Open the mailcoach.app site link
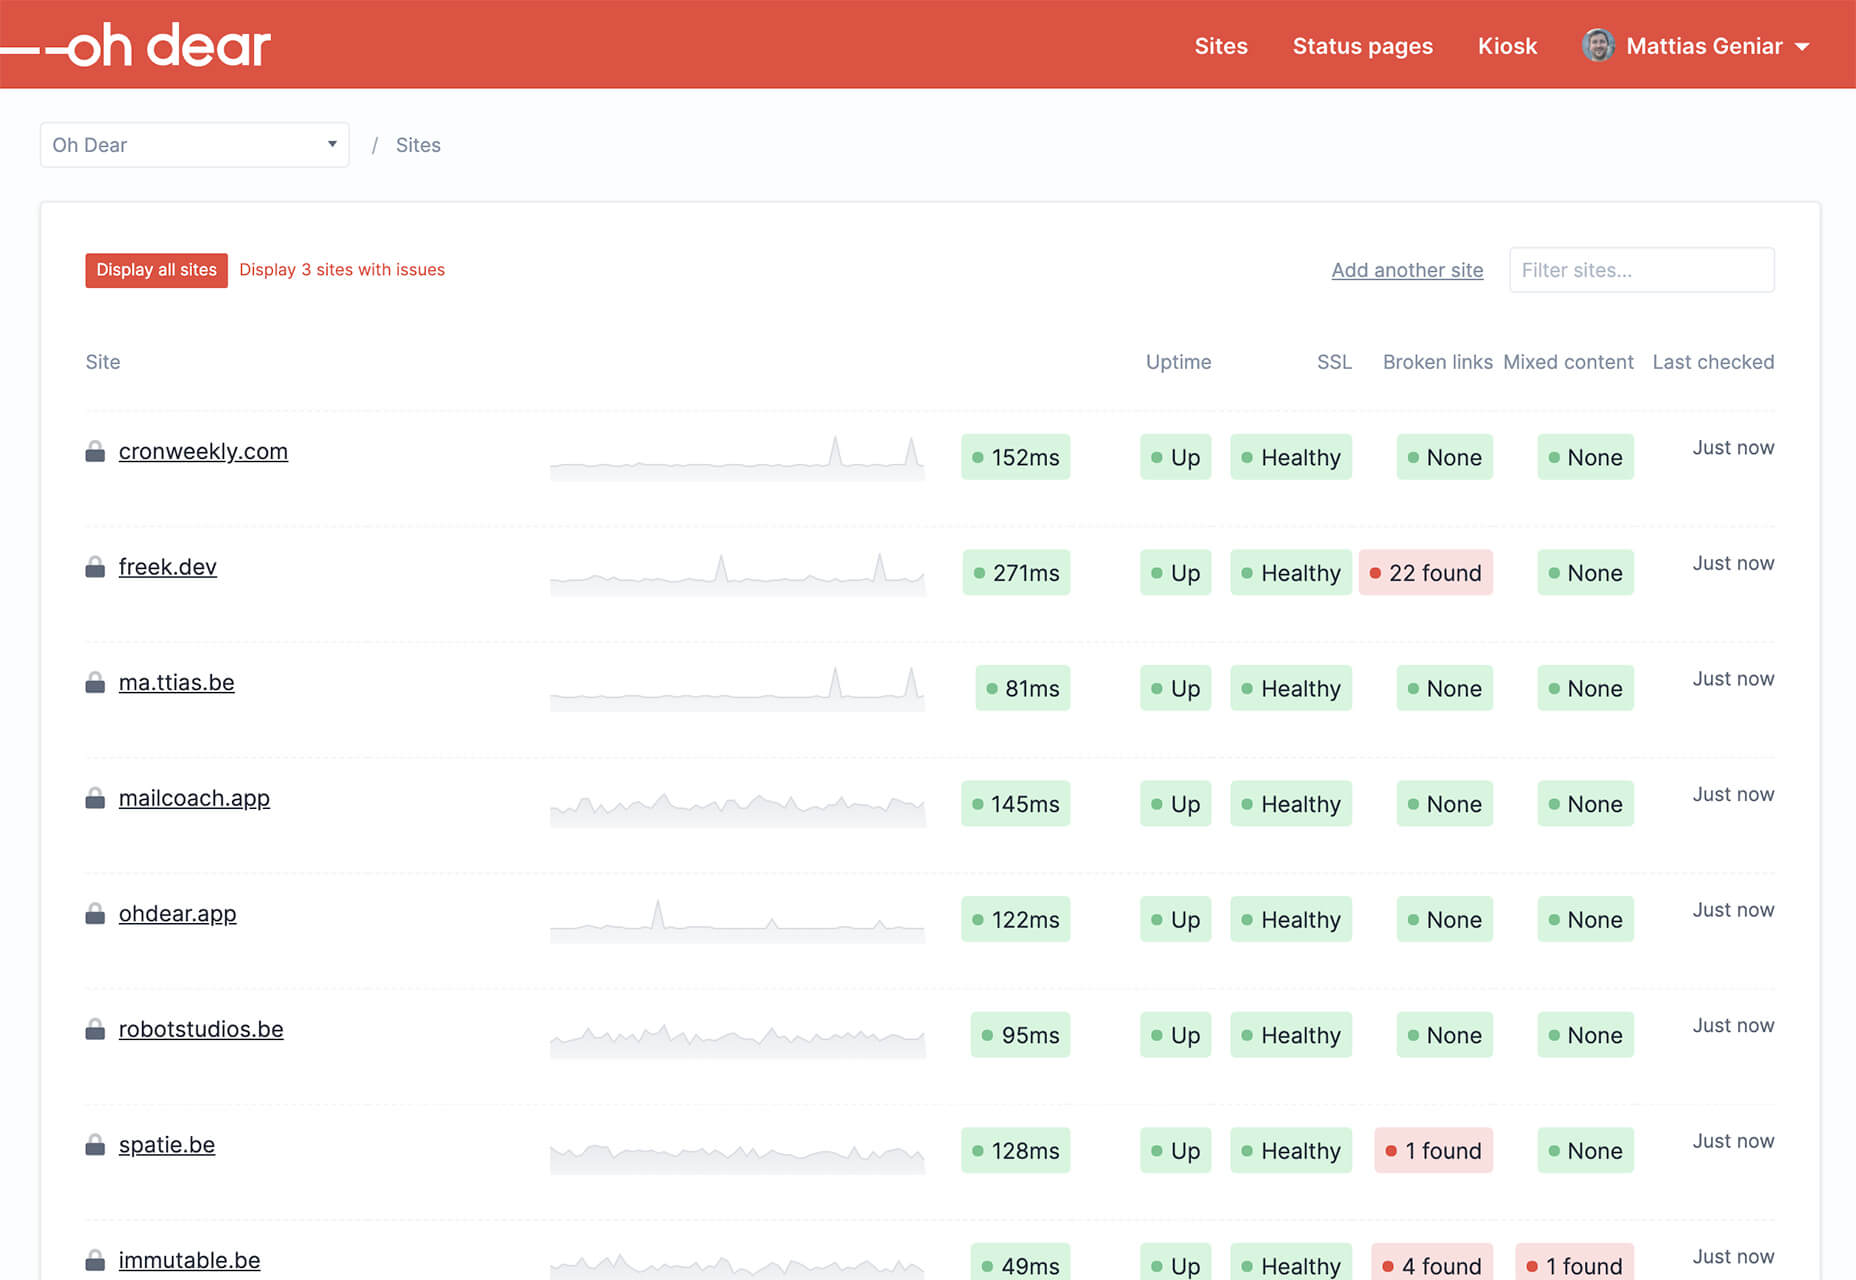The height and width of the screenshot is (1280, 1856). (194, 798)
